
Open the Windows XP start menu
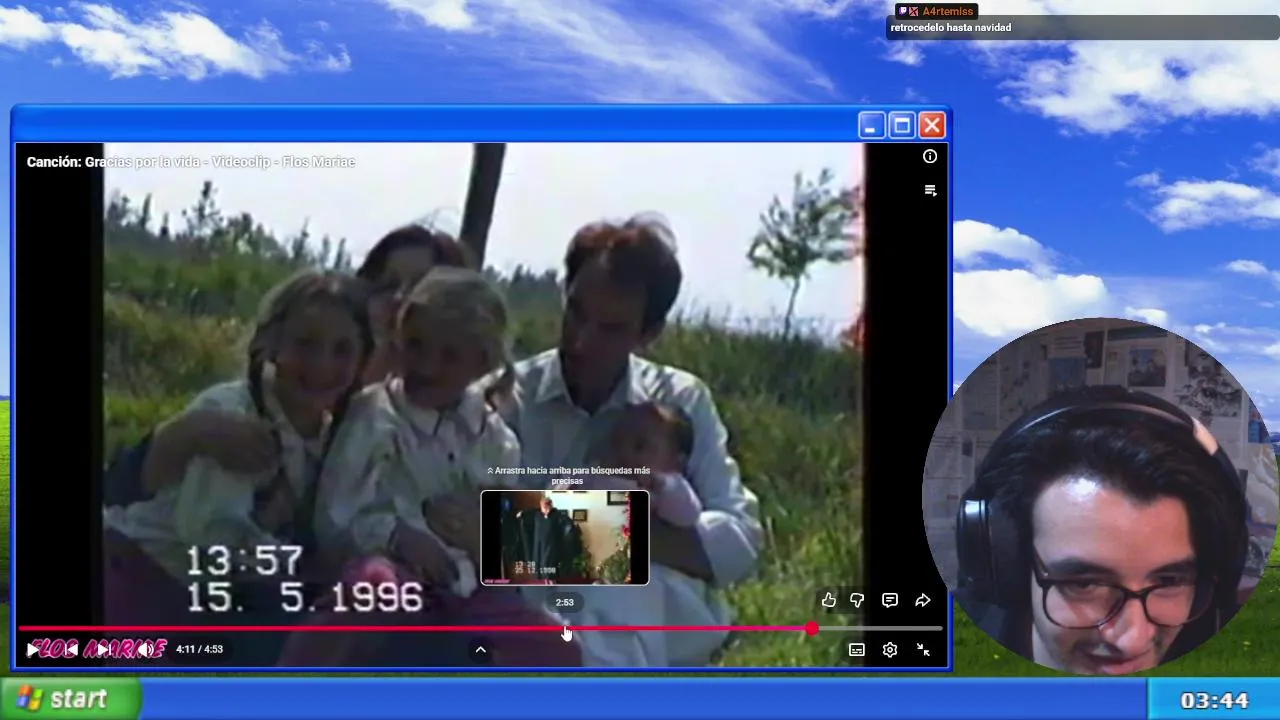coord(70,699)
